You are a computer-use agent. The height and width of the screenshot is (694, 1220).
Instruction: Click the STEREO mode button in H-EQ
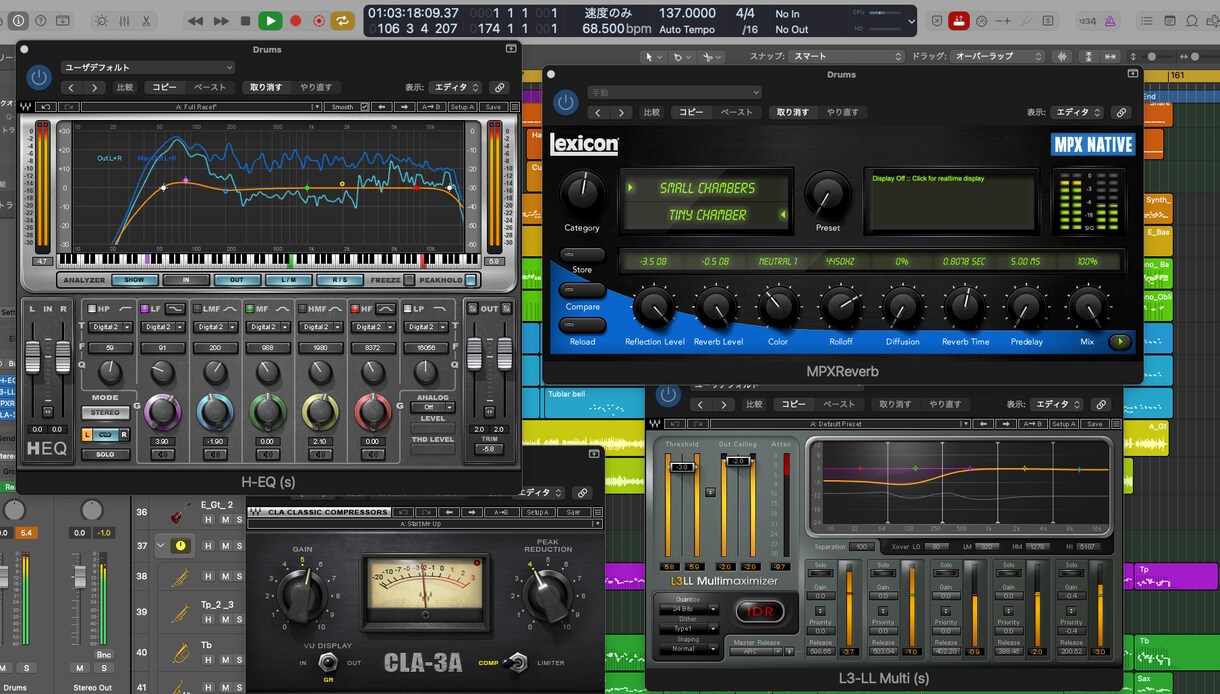click(x=105, y=412)
